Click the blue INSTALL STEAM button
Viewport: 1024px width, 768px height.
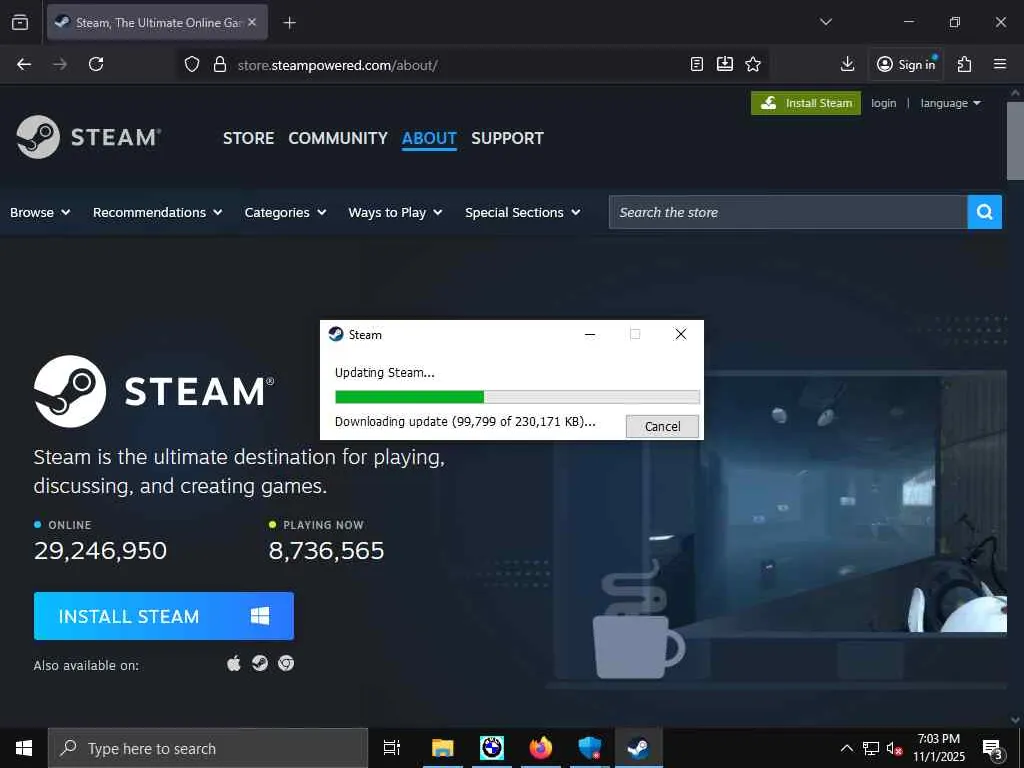click(164, 616)
